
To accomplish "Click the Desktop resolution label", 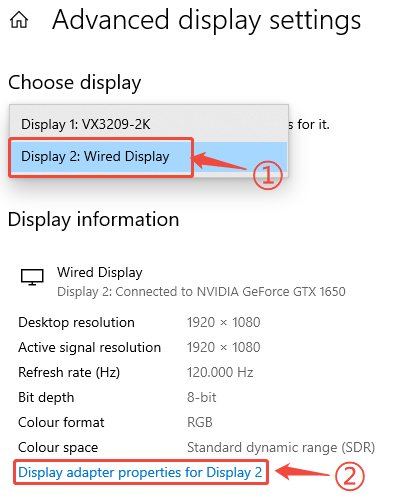I will (76, 322).
